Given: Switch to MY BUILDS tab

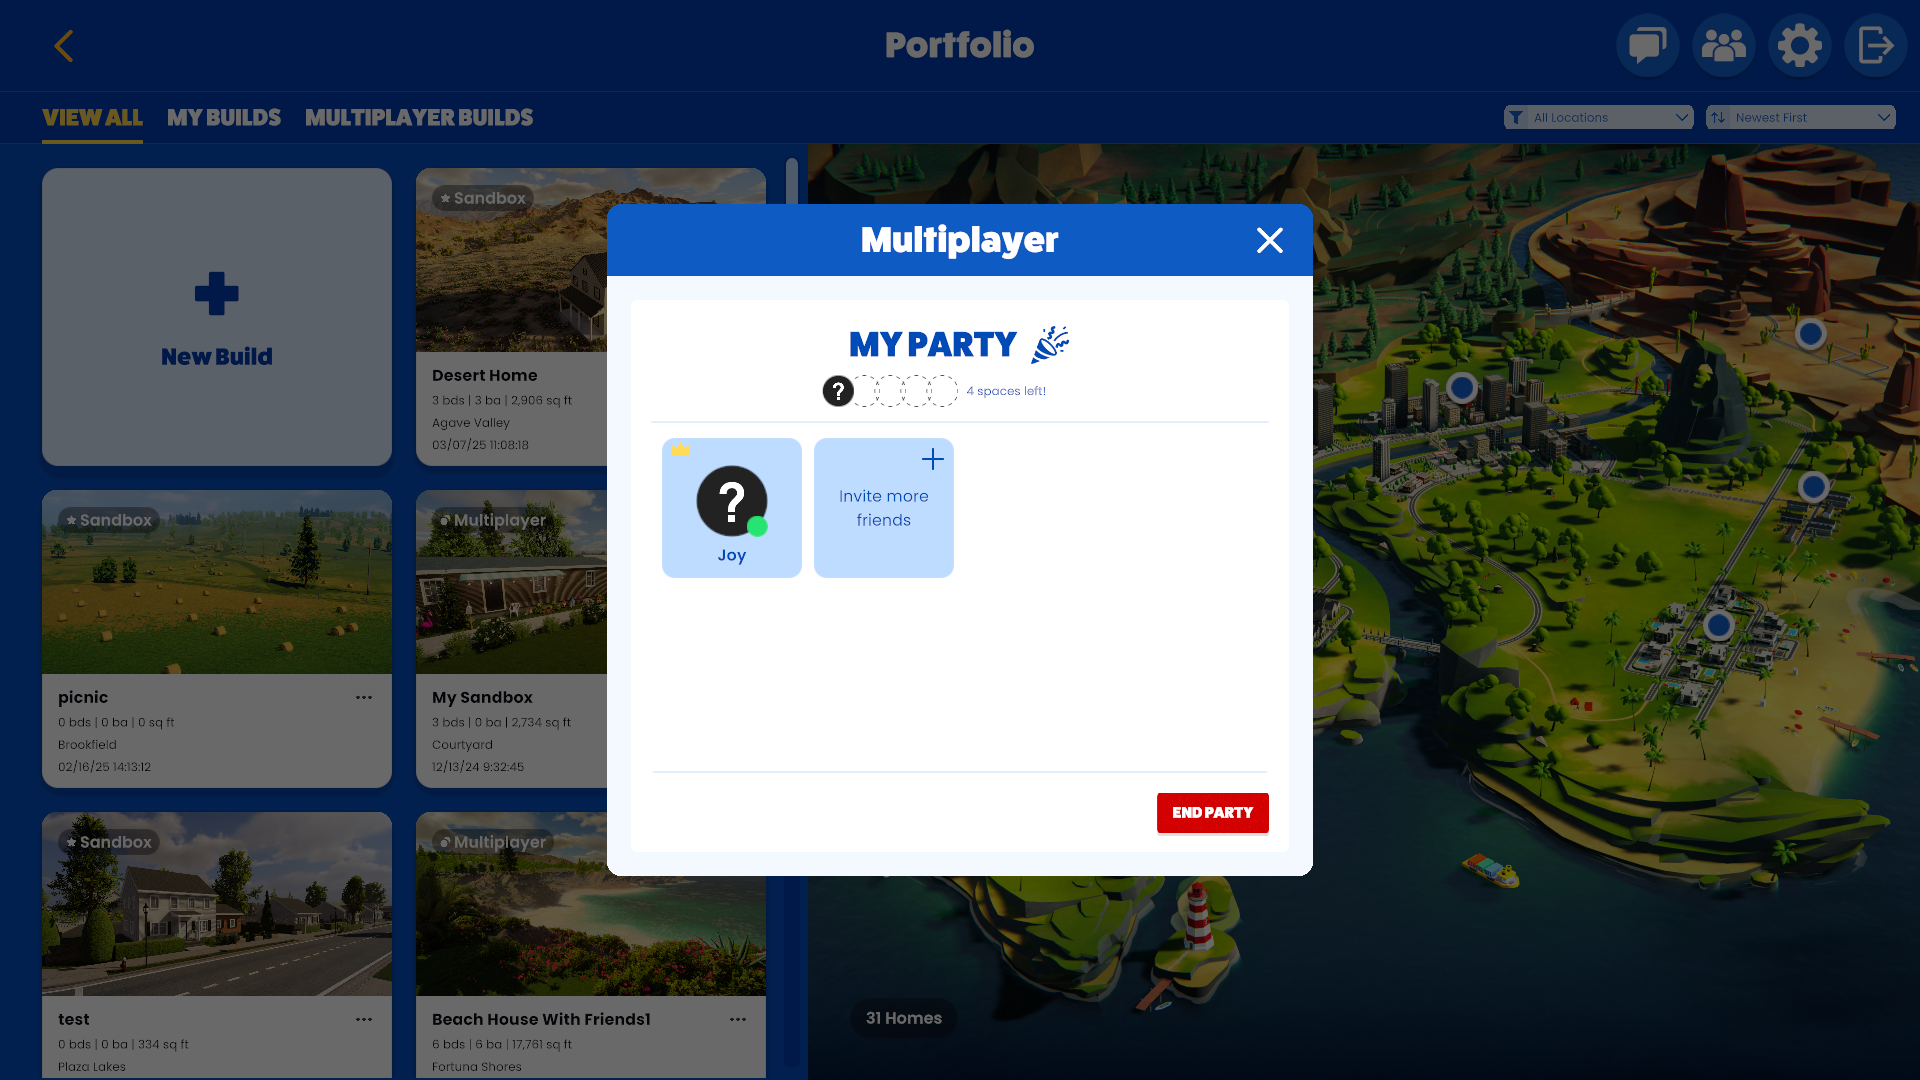Looking at the screenshot, I should point(224,117).
